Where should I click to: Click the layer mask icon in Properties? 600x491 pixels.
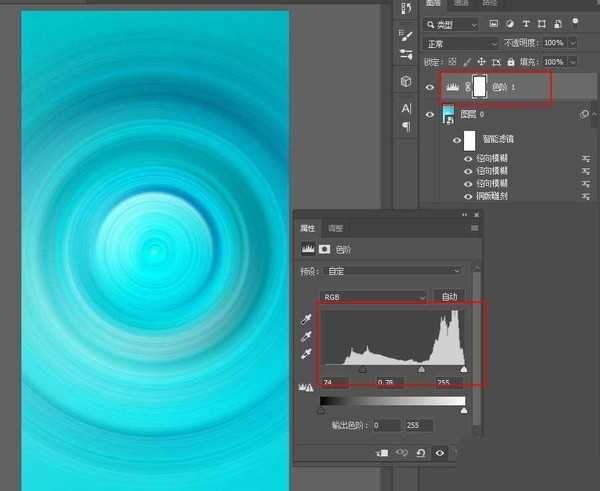coord(324,249)
